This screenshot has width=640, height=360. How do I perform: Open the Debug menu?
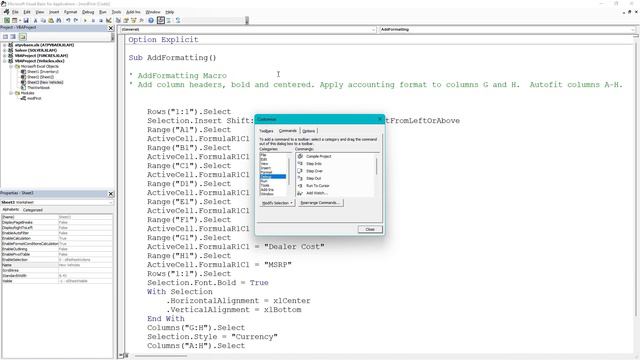click(88, 12)
